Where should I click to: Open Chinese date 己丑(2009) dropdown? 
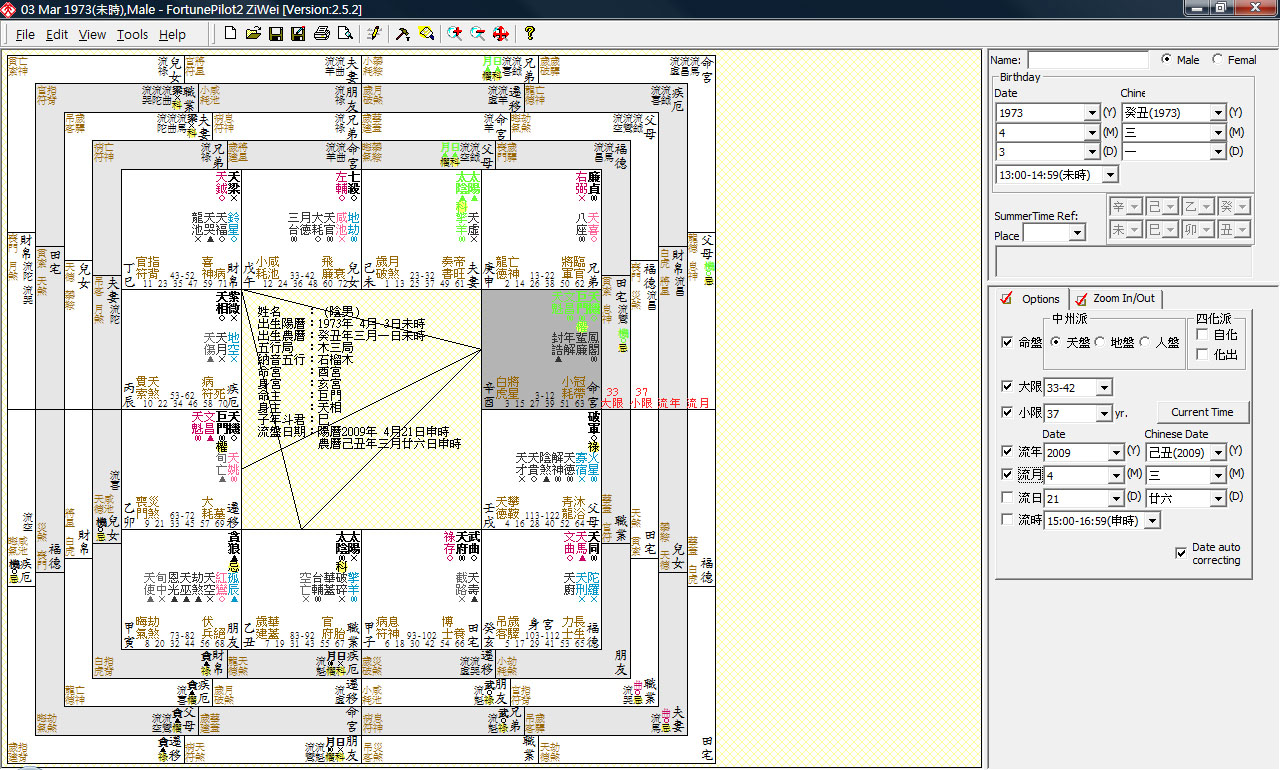[1217, 453]
